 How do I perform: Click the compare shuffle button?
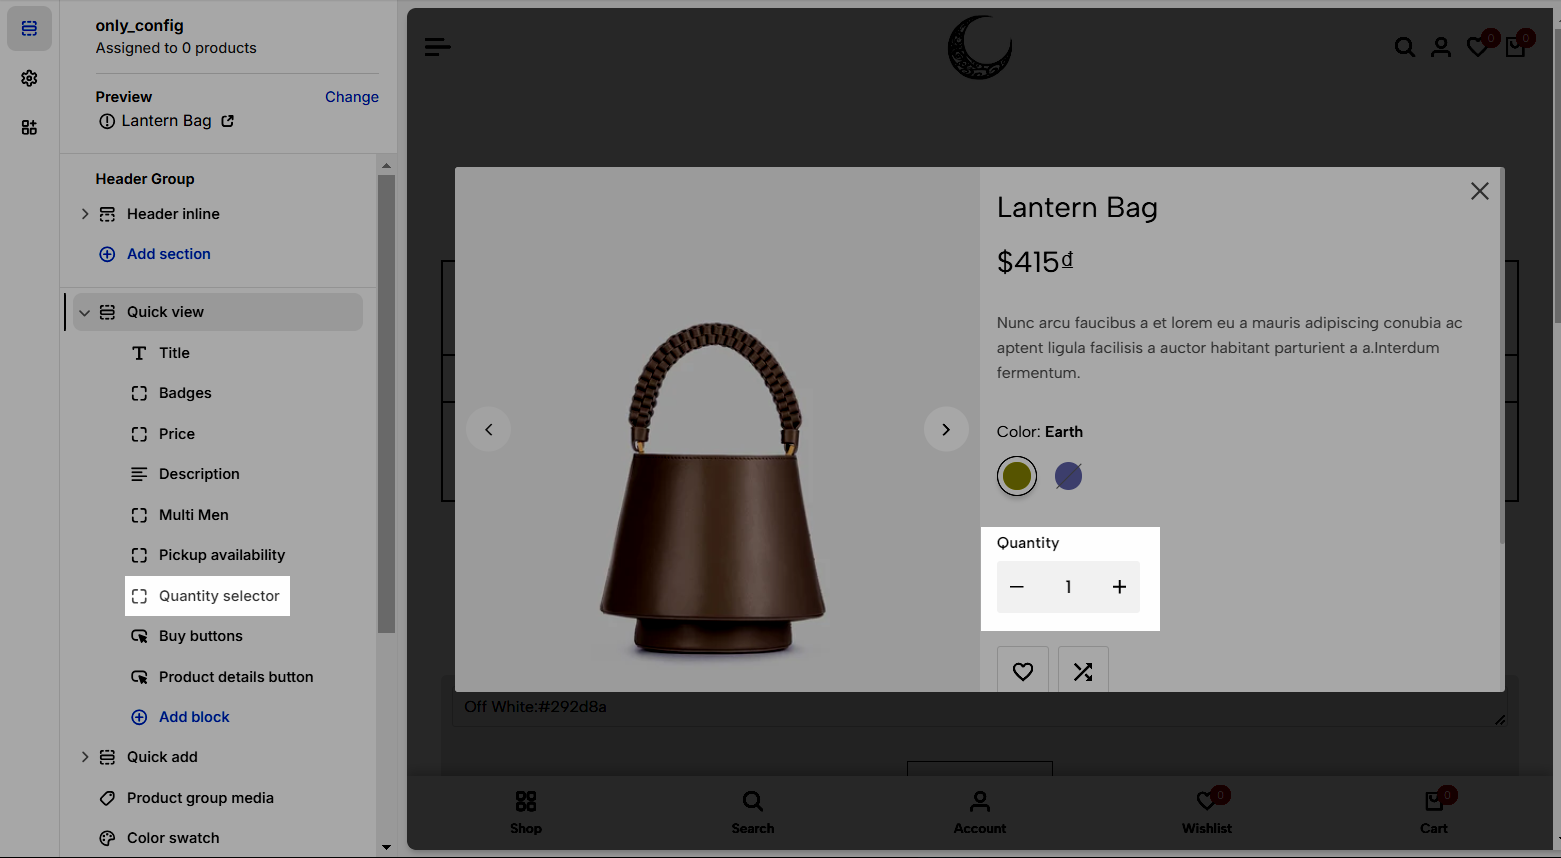pyautogui.click(x=1083, y=670)
